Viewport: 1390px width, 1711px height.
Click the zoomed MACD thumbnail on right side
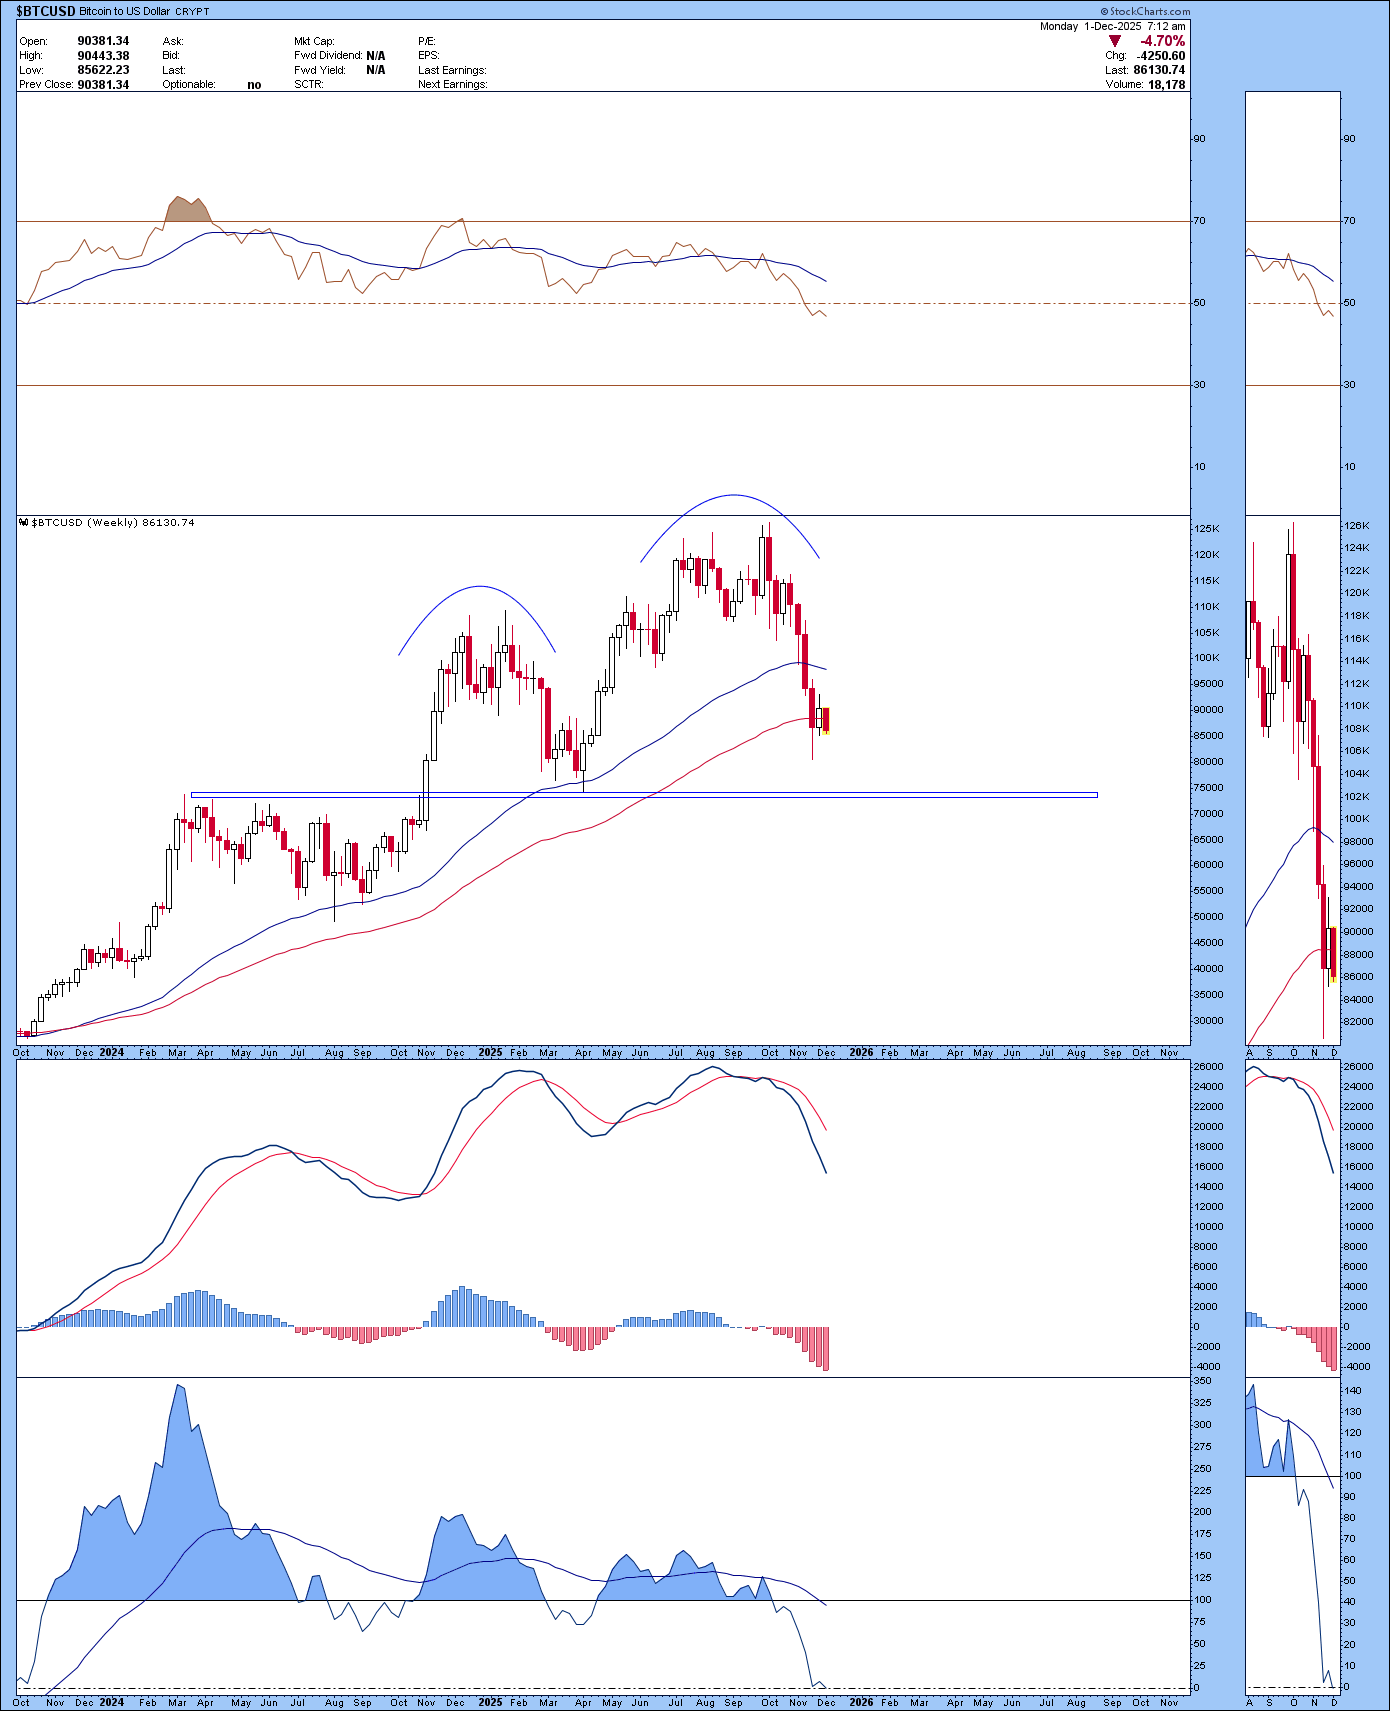click(1292, 1215)
